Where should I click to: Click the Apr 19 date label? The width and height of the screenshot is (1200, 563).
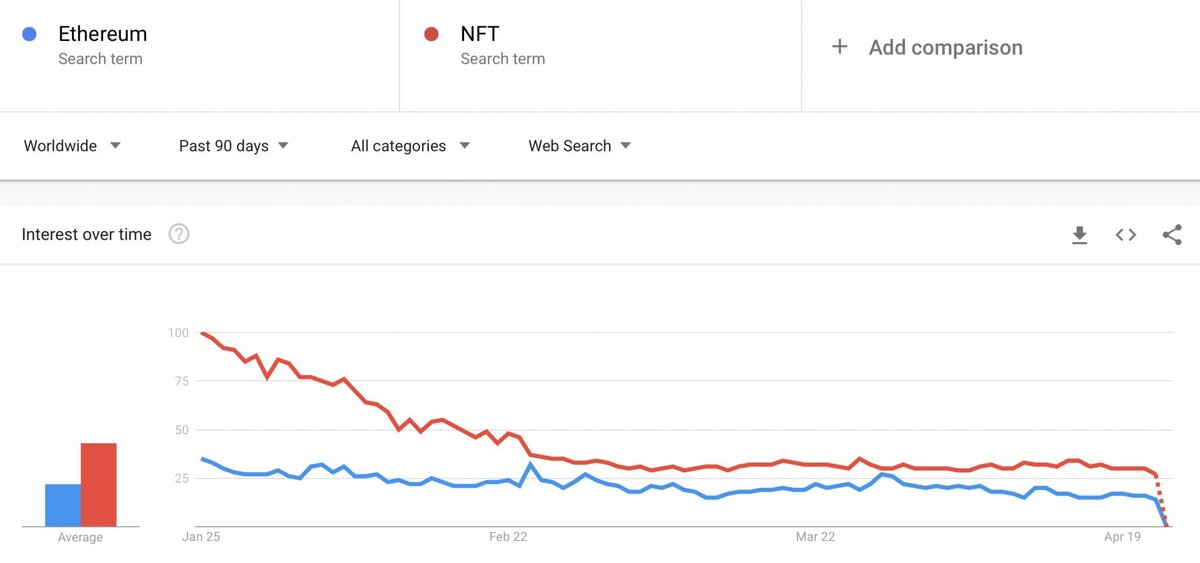coord(1122,537)
